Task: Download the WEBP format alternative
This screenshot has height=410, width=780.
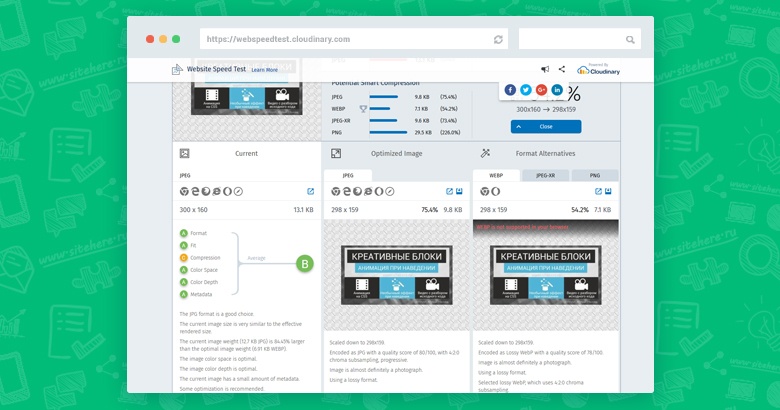Action: 610,191
